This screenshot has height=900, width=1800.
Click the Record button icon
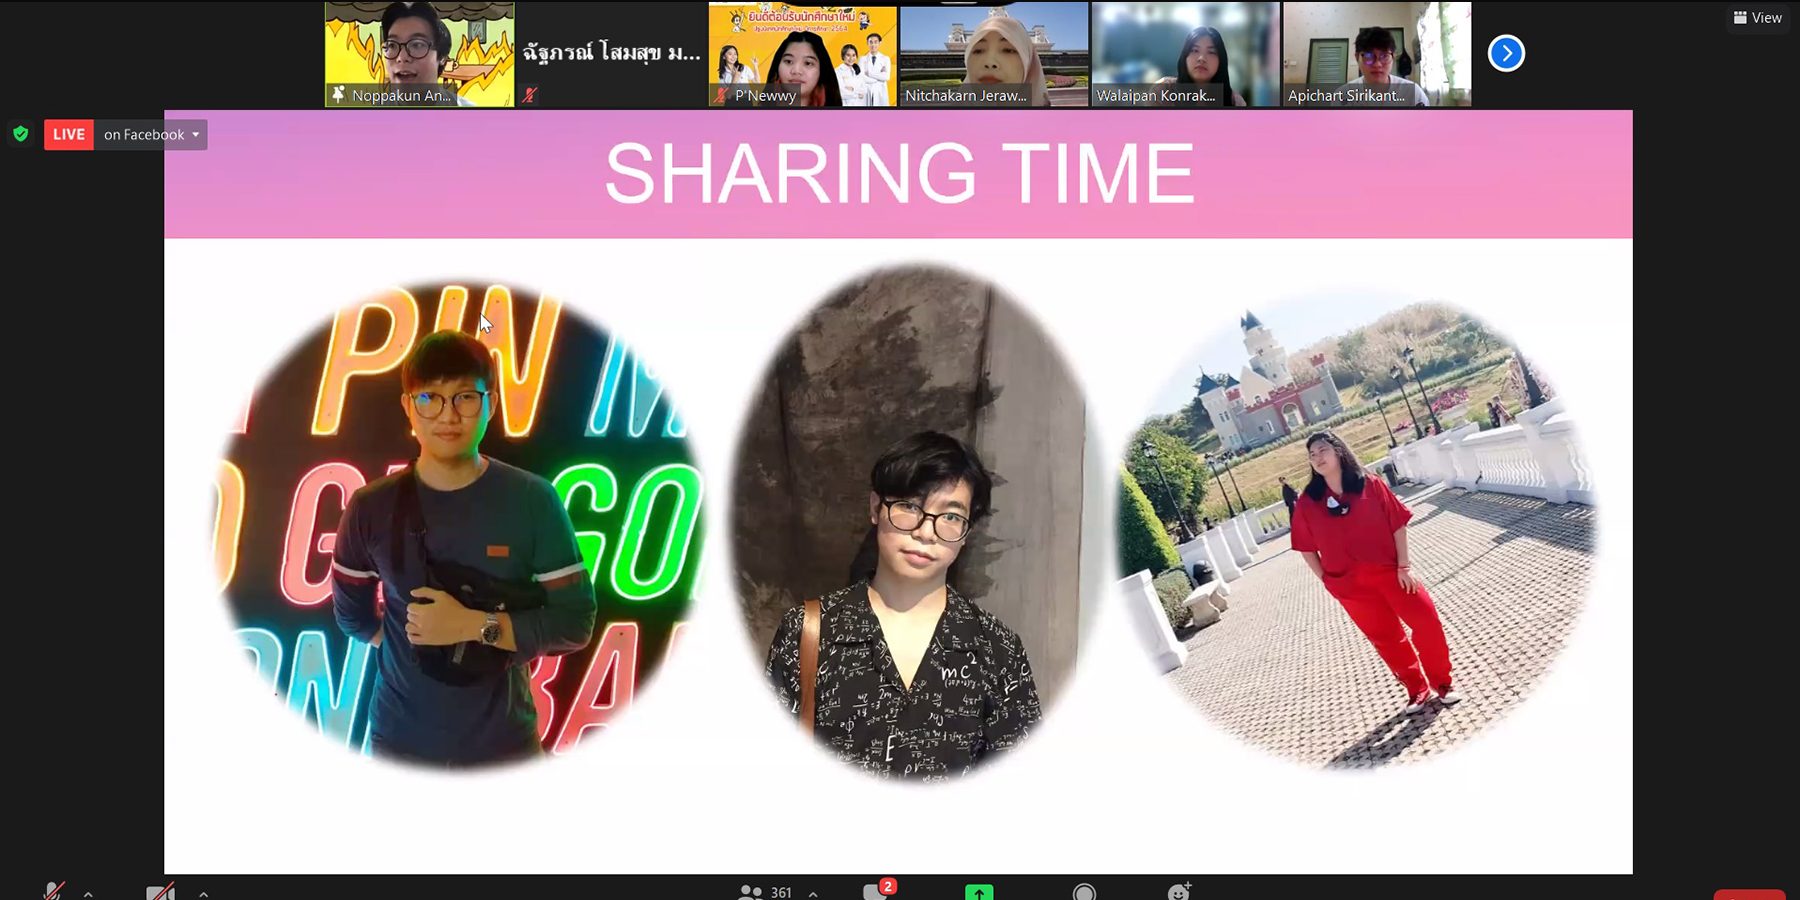1084,892
